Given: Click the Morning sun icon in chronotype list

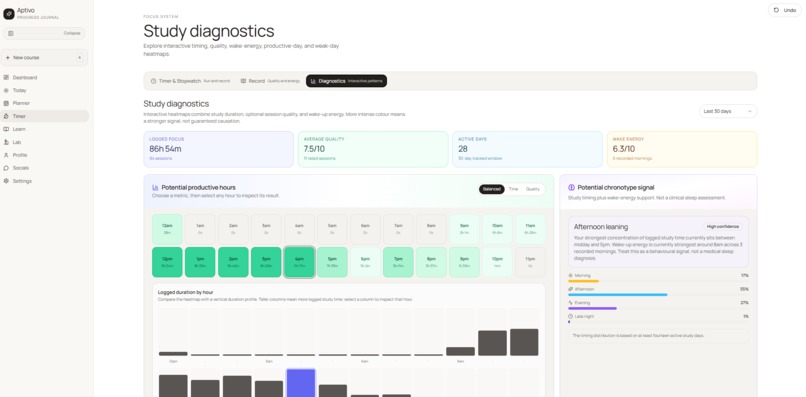Looking at the screenshot, I should tap(570, 276).
